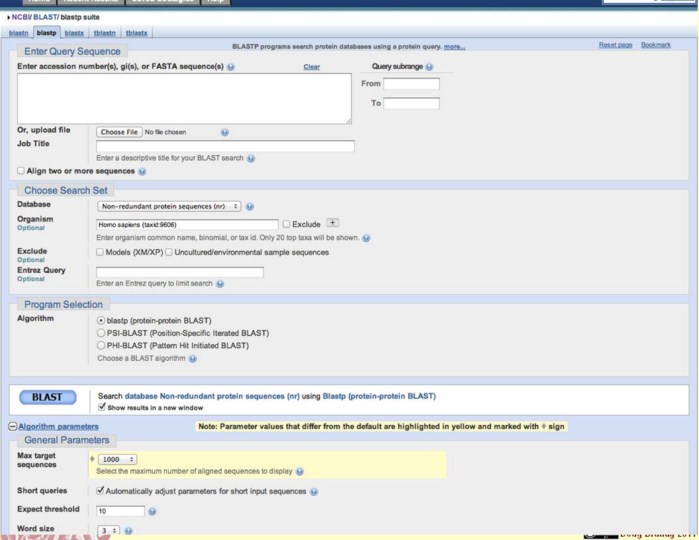The width and height of the screenshot is (699, 540).
Task: Switch to the blastn tab
Action: point(18,33)
